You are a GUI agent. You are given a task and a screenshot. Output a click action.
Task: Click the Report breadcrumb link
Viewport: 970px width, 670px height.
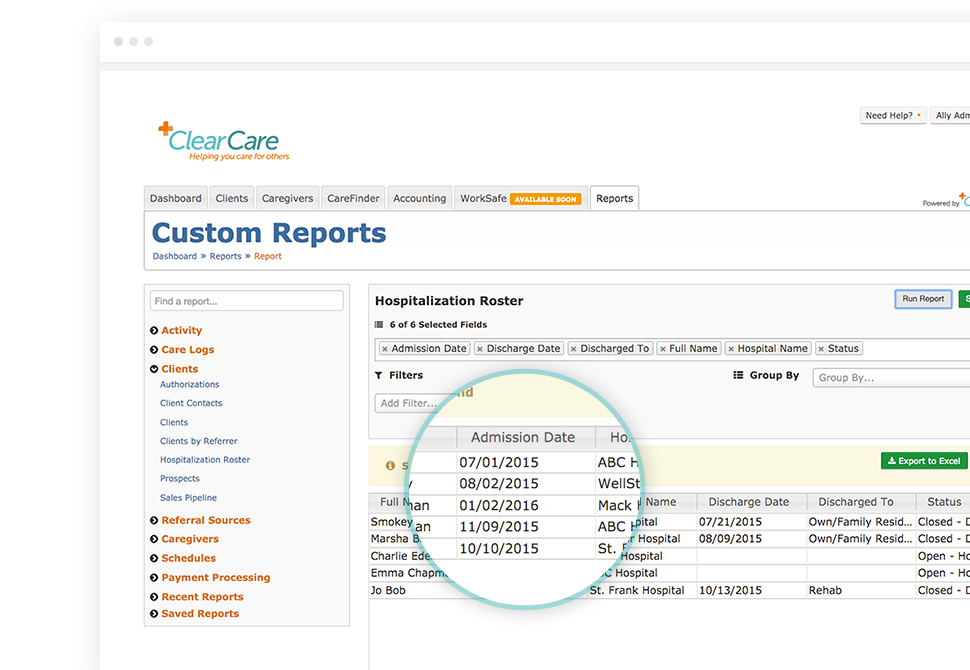[268, 256]
